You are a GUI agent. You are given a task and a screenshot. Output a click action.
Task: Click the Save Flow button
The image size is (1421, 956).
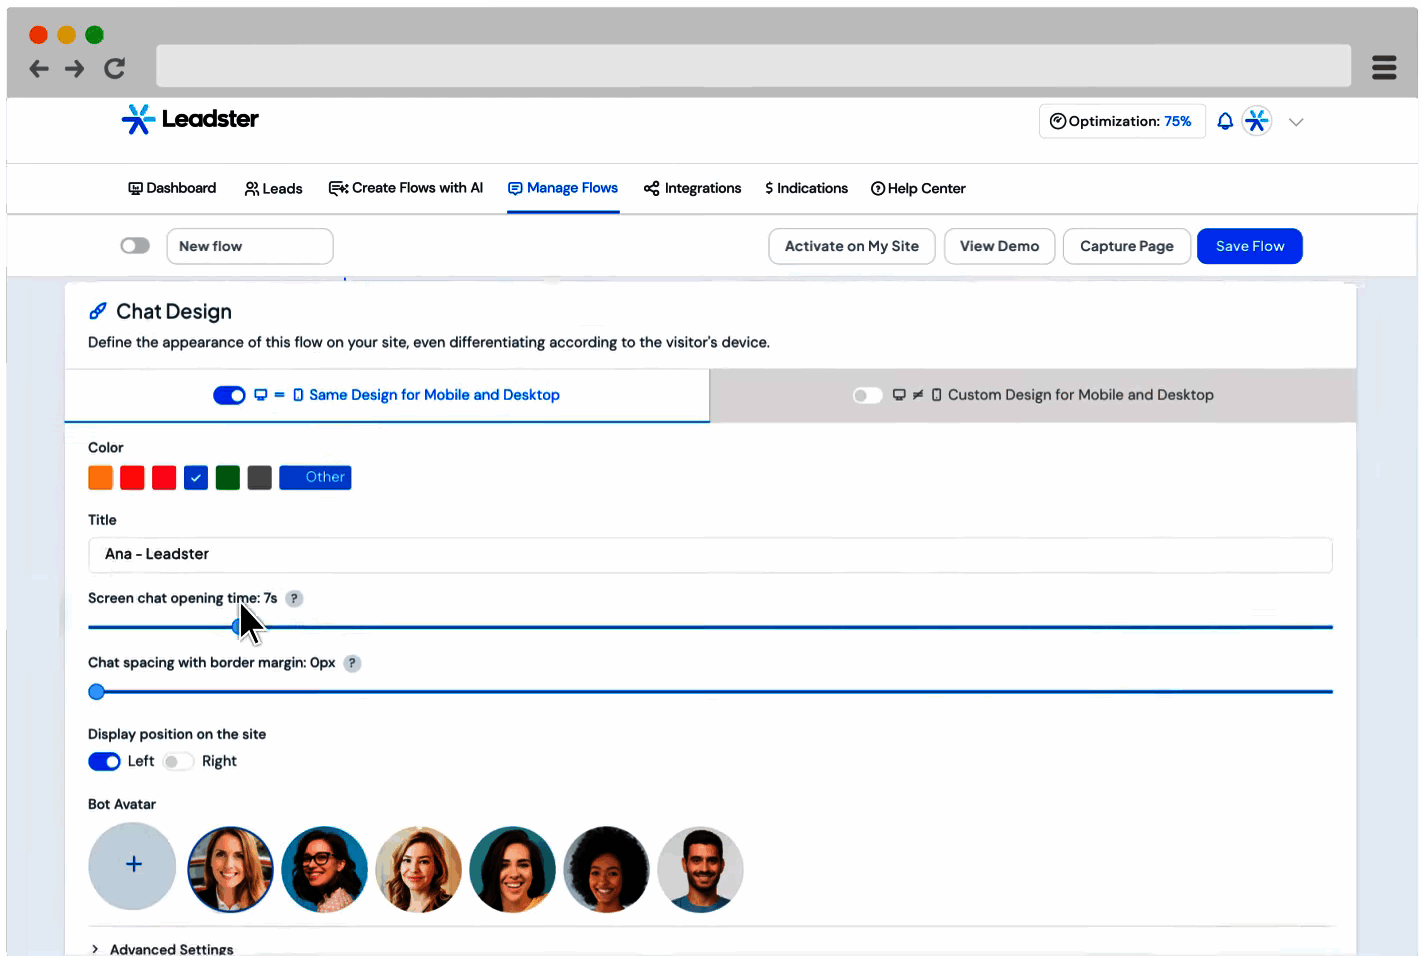point(1249,246)
